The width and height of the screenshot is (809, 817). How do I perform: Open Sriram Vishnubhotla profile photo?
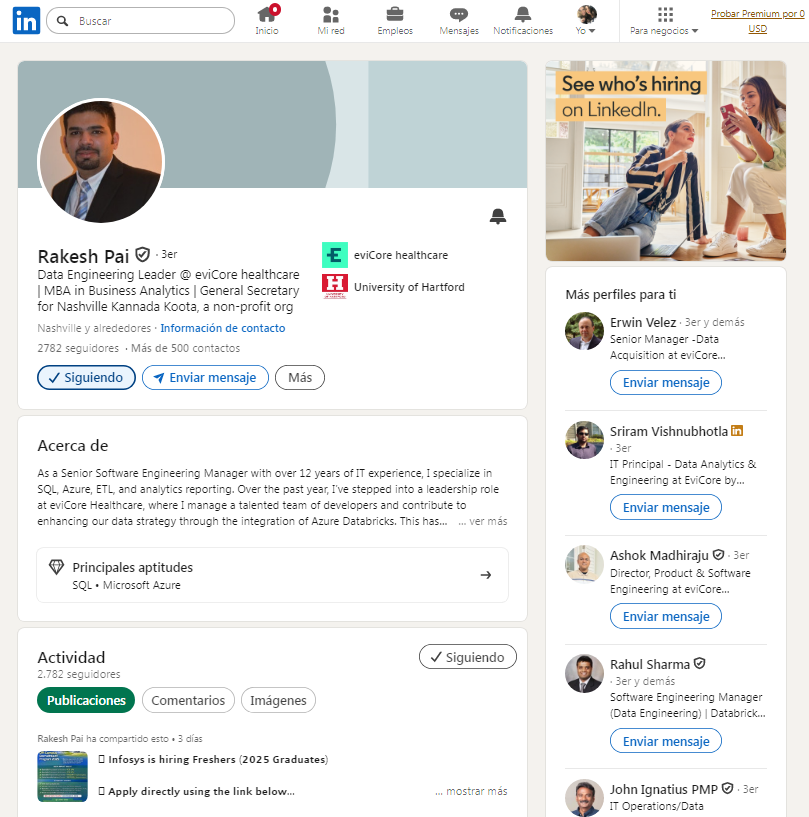pos(584,440)
